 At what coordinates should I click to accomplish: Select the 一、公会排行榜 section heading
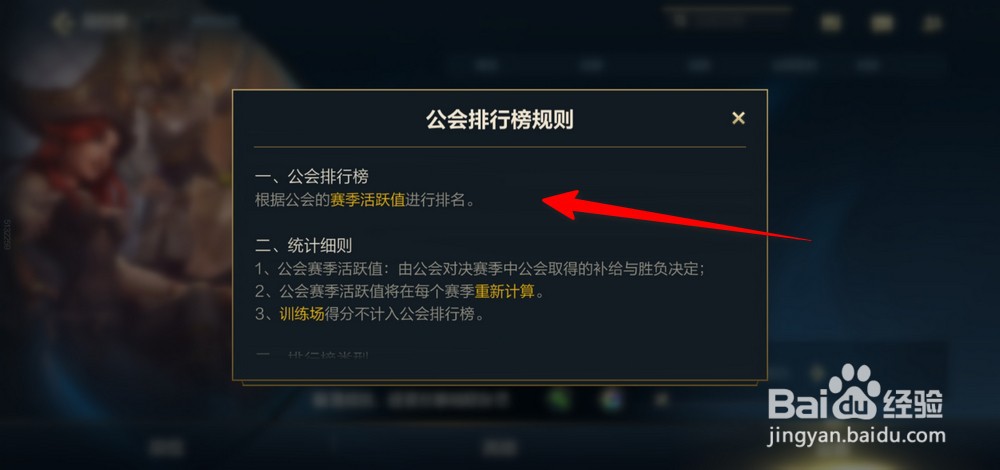tap(311, 176)
